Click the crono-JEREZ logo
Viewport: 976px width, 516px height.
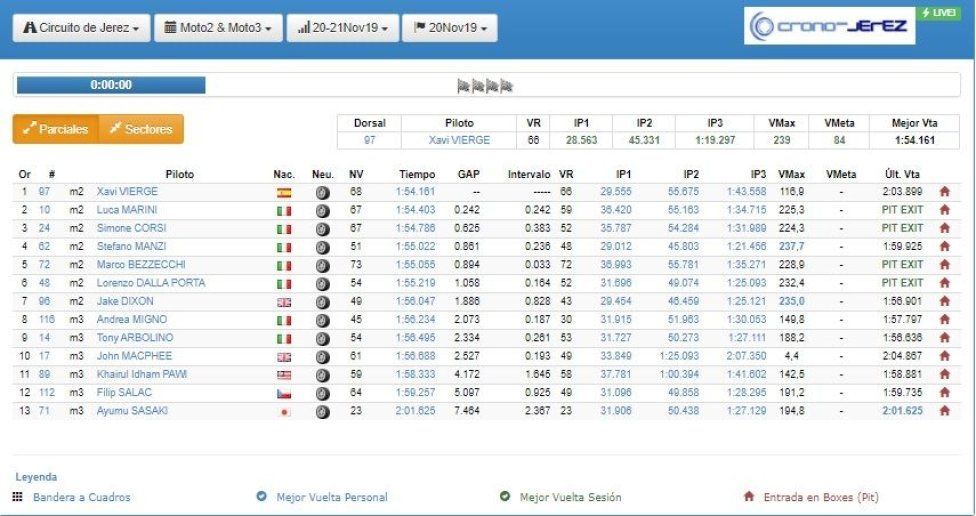click(x=829, y=26)
